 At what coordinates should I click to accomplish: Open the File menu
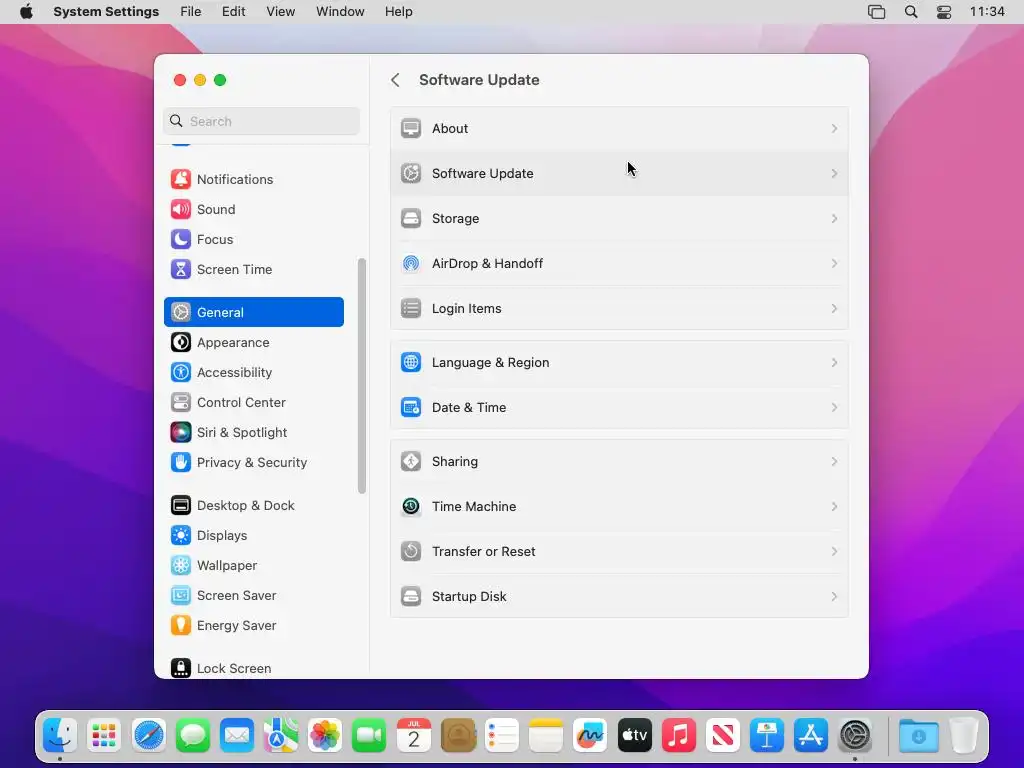click(x=191, y=12)
